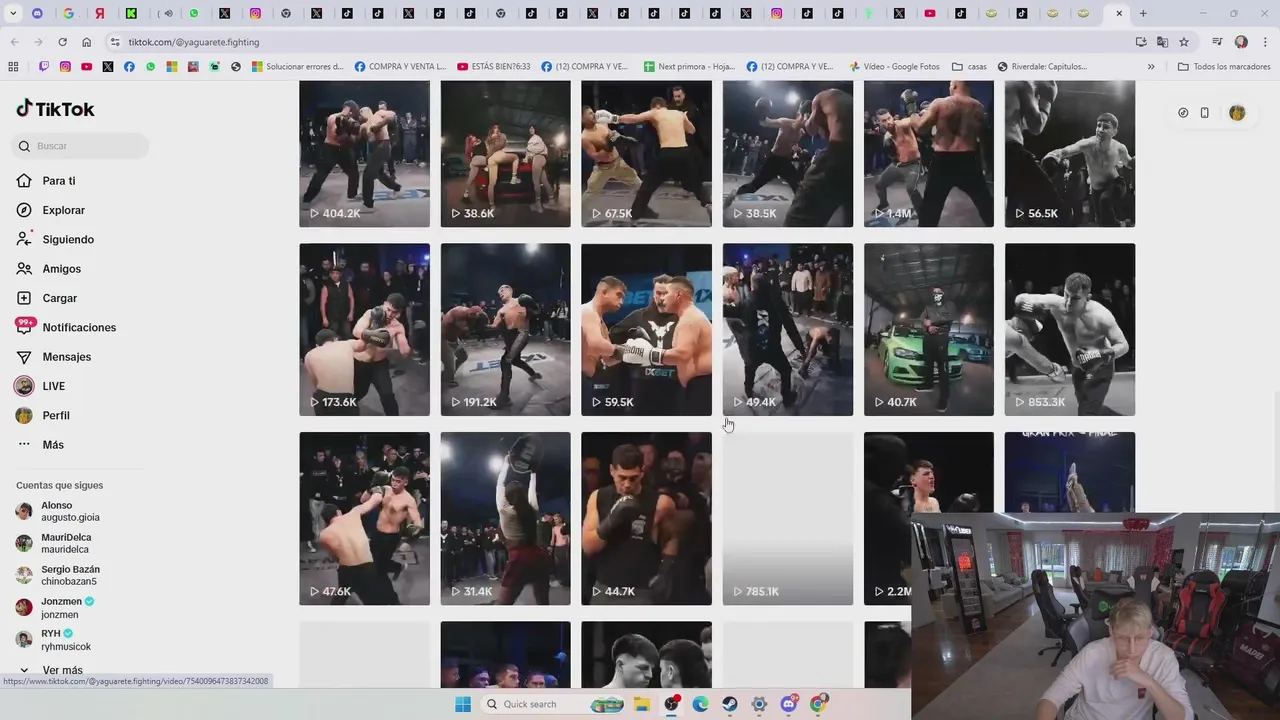
Task: Open the video with 47.6K views
Action: tap(364, 518)
